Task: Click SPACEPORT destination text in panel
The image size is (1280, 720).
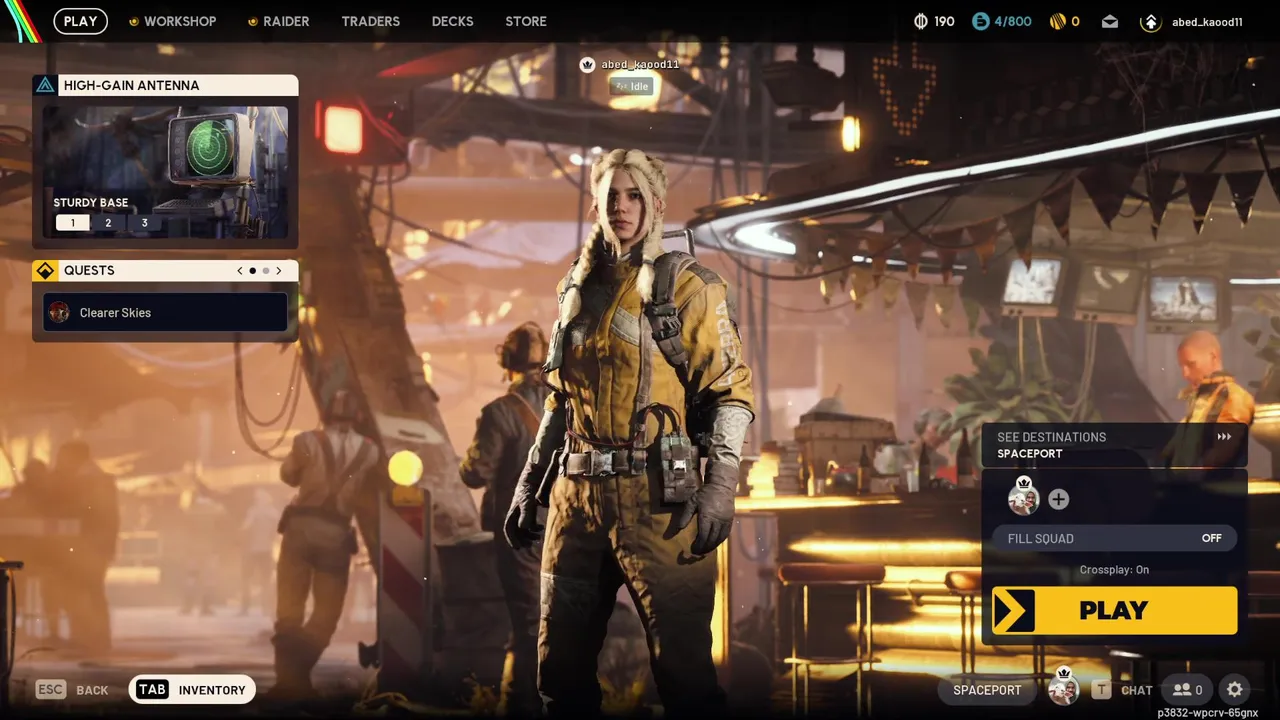Action: (1029, 454)
